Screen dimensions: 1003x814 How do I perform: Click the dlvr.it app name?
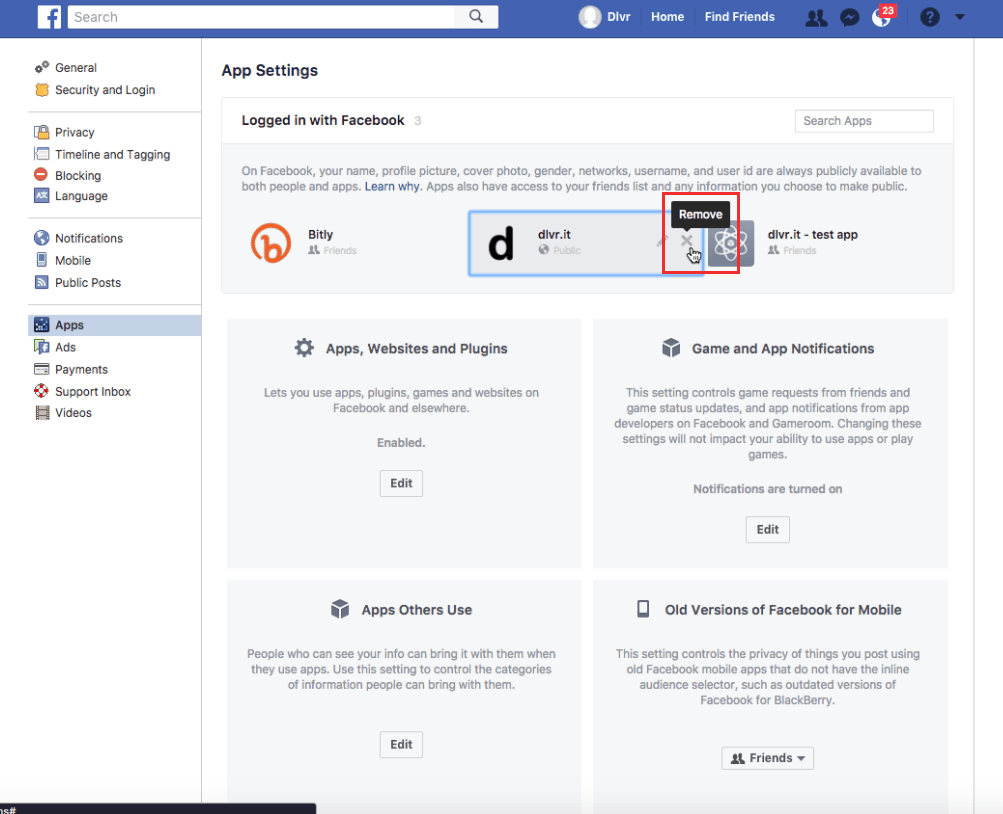[x=554, y=235]
